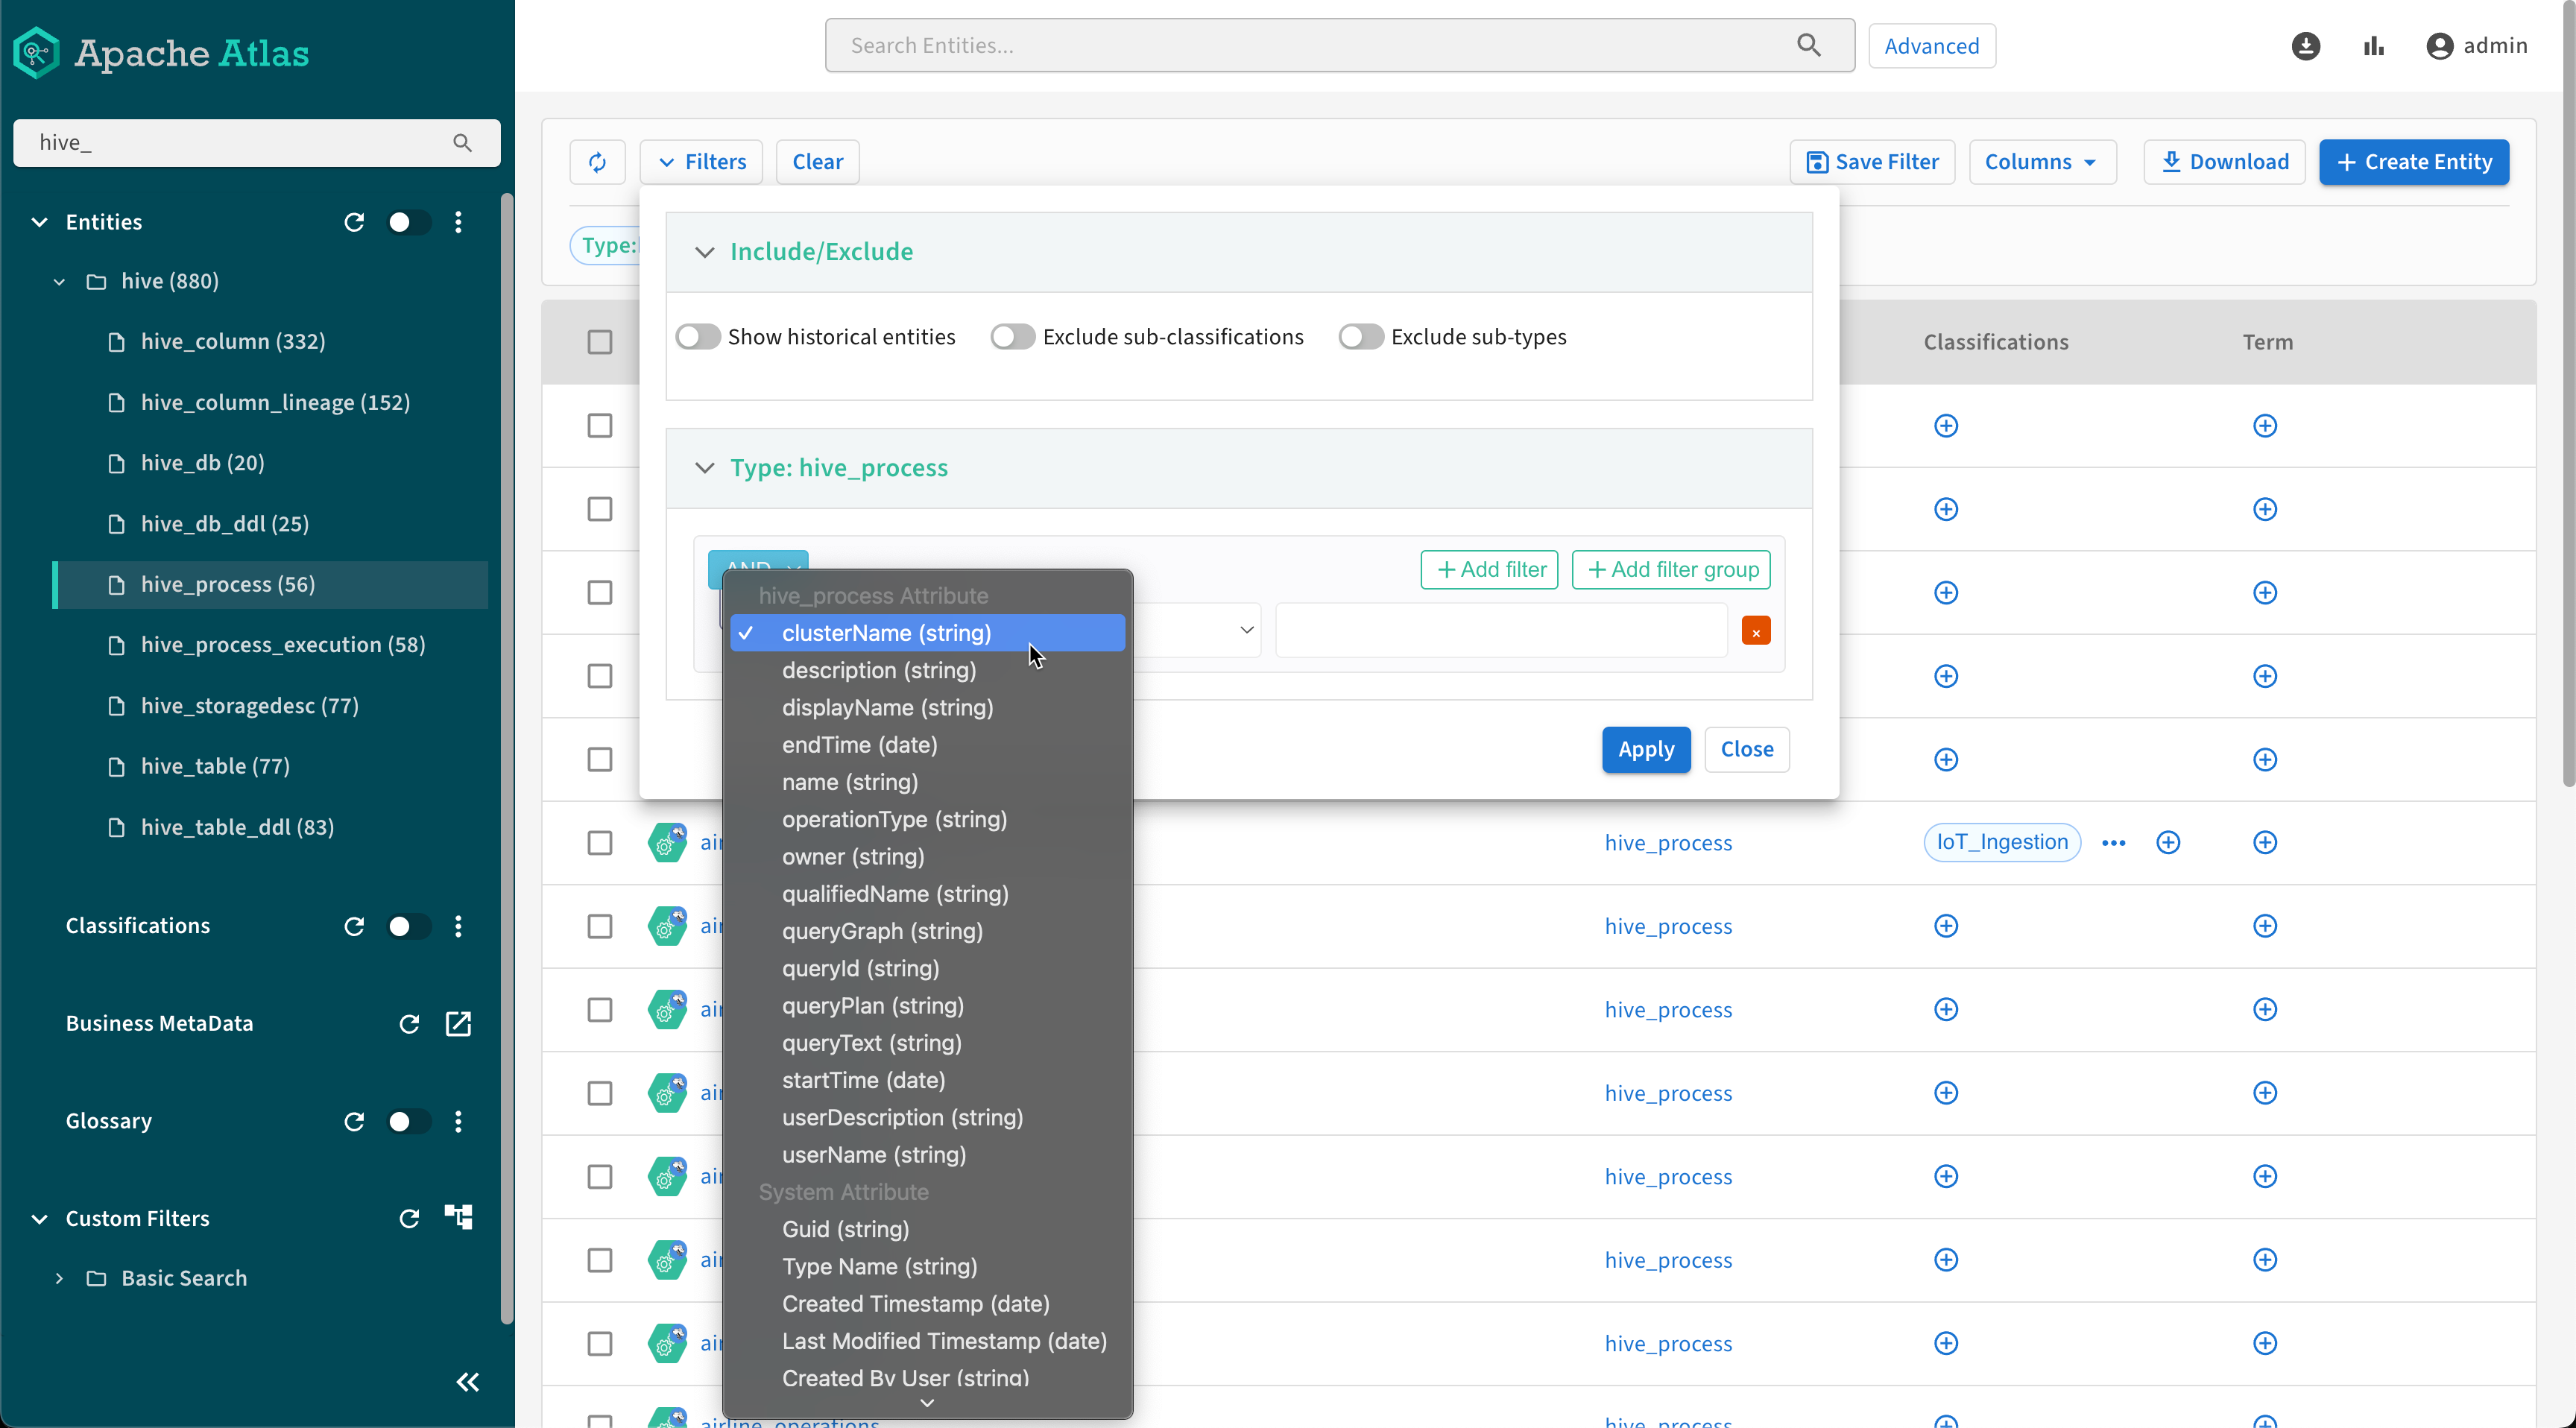Screen dimensions: 2576x1428
Task: Remove filter rule with red delete icon
Action: pyautogui.click(x=1755, y=631)
